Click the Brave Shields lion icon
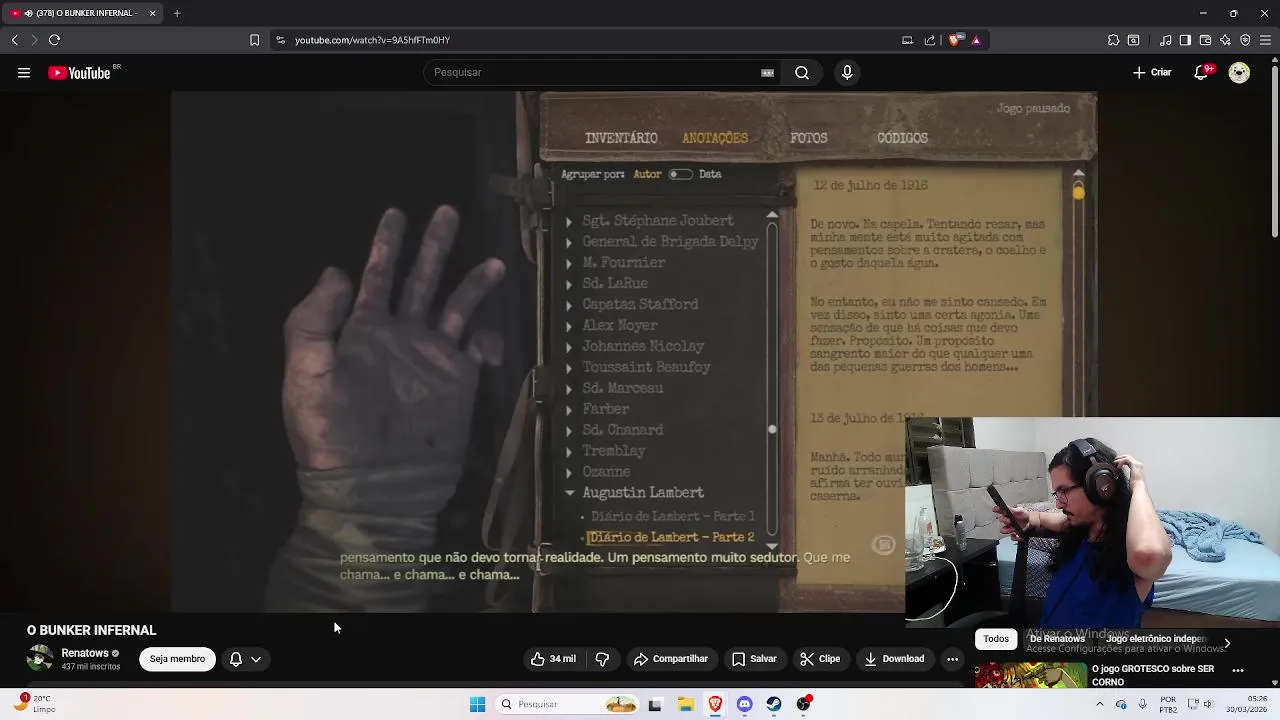This screenshot has width=1280, height=720. [954, 40]
